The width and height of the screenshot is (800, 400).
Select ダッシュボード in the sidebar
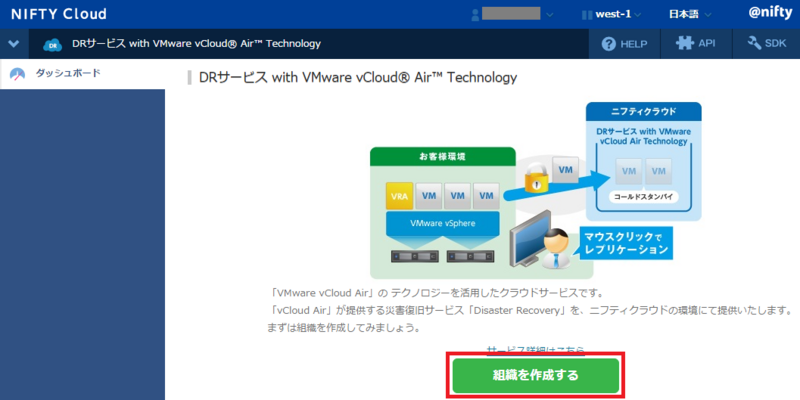(67, 73)
